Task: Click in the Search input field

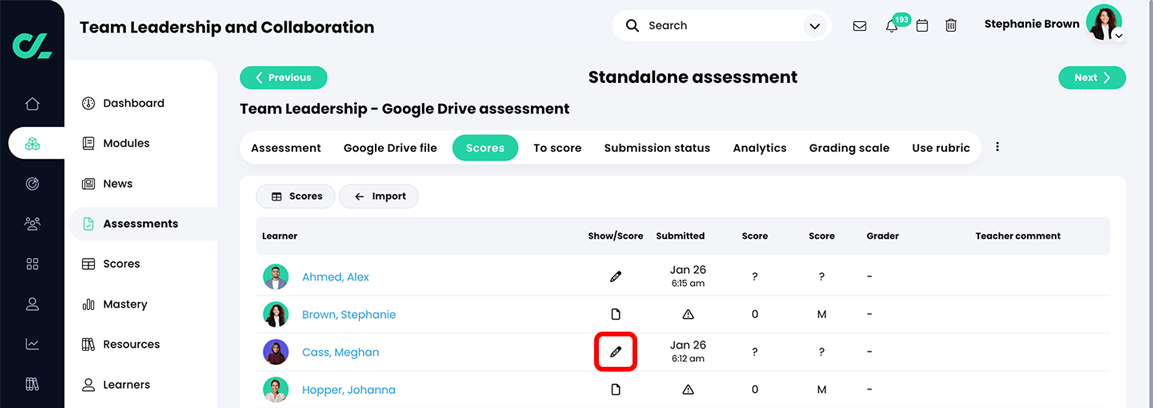Action: click(x=721, y=26)
